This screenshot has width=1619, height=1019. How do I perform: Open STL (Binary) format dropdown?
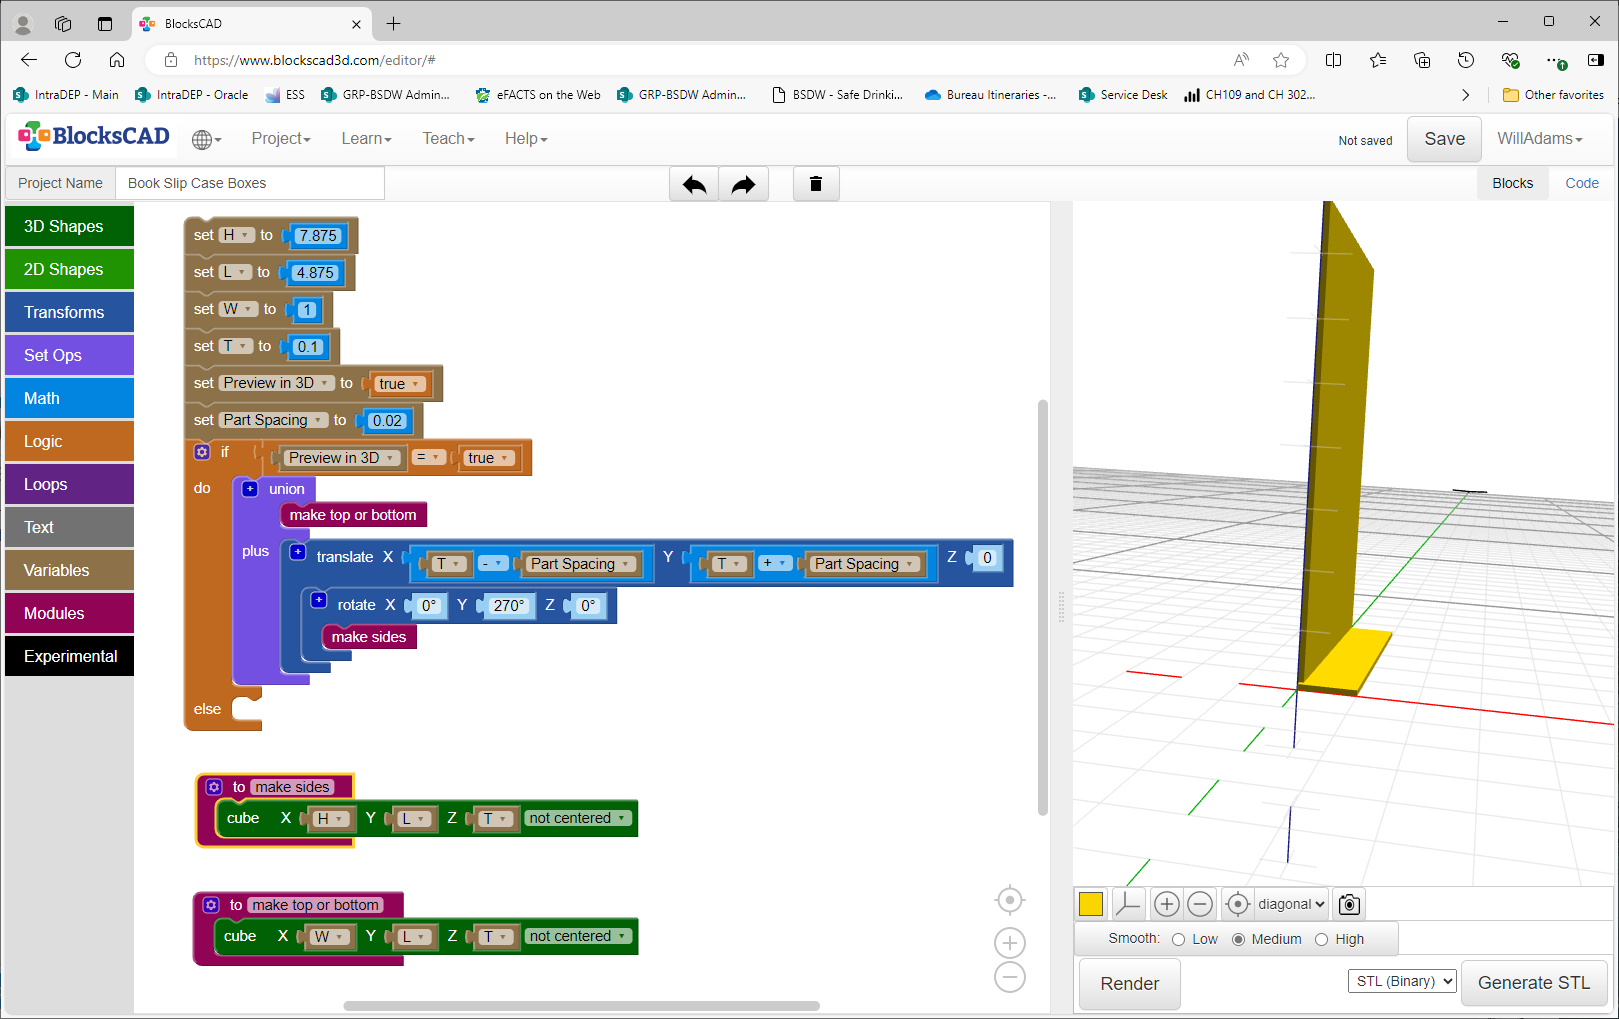1402,981
